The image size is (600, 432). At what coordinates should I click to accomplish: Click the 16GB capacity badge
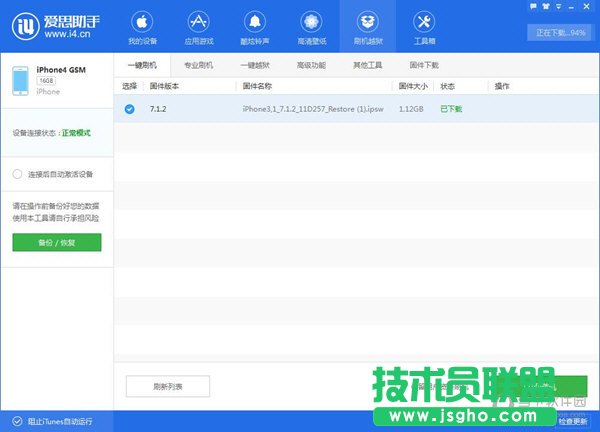pos(46,81)
